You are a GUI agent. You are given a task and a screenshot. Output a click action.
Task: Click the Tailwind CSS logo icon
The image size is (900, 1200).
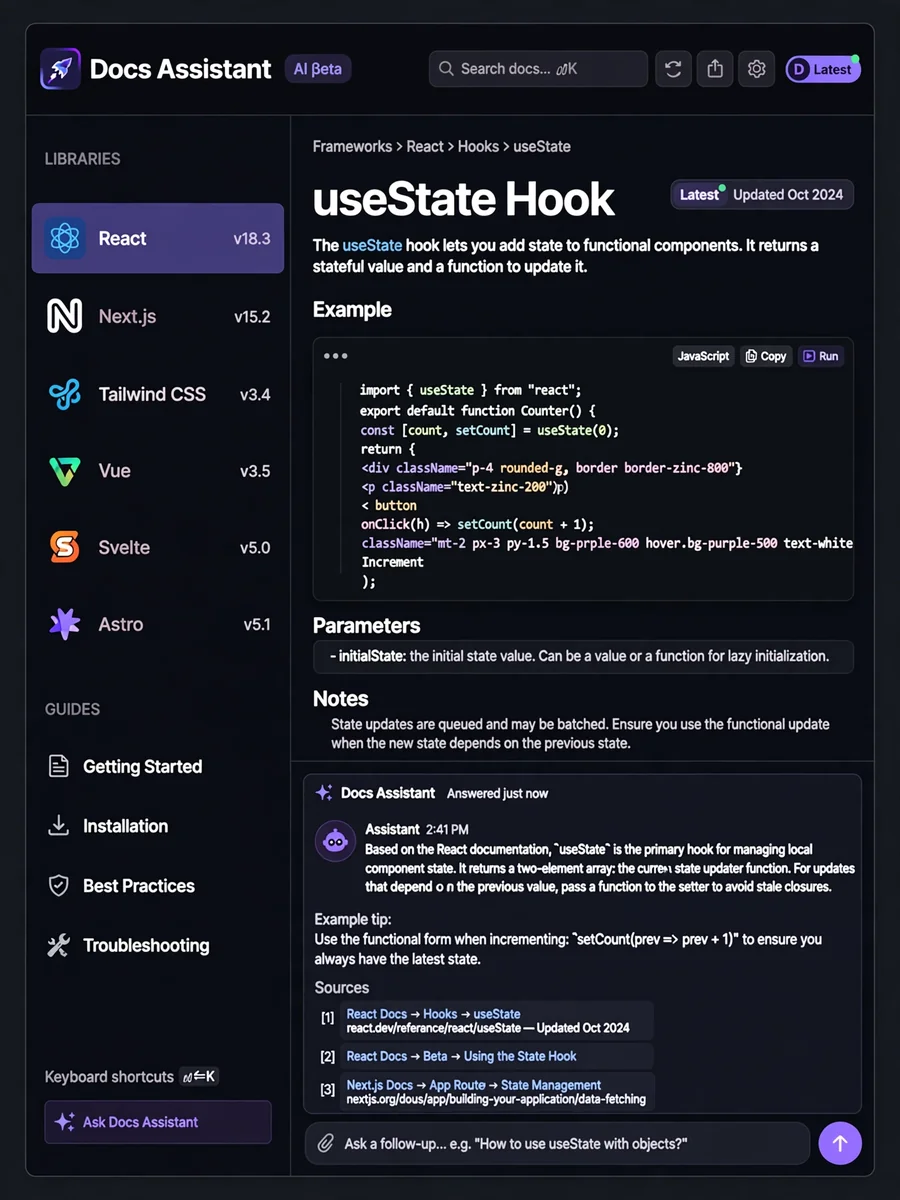[64, 394]
